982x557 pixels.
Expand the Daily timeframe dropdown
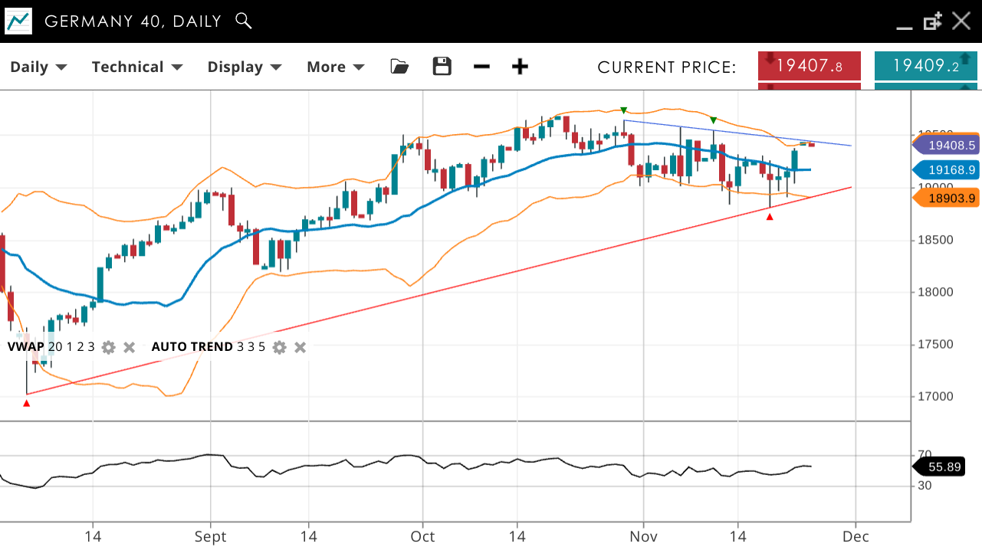coord(38,67)
